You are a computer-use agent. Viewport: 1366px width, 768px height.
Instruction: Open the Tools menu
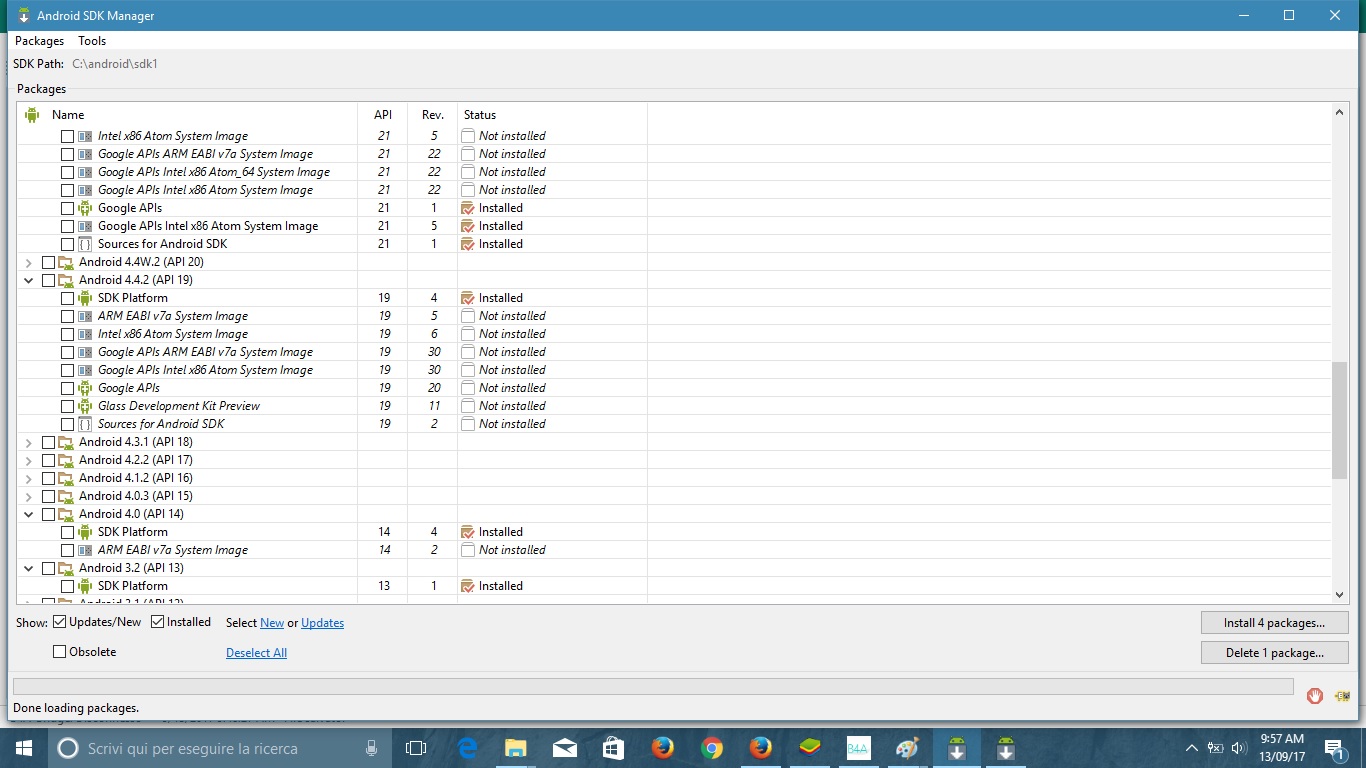(x=92, y=41)
